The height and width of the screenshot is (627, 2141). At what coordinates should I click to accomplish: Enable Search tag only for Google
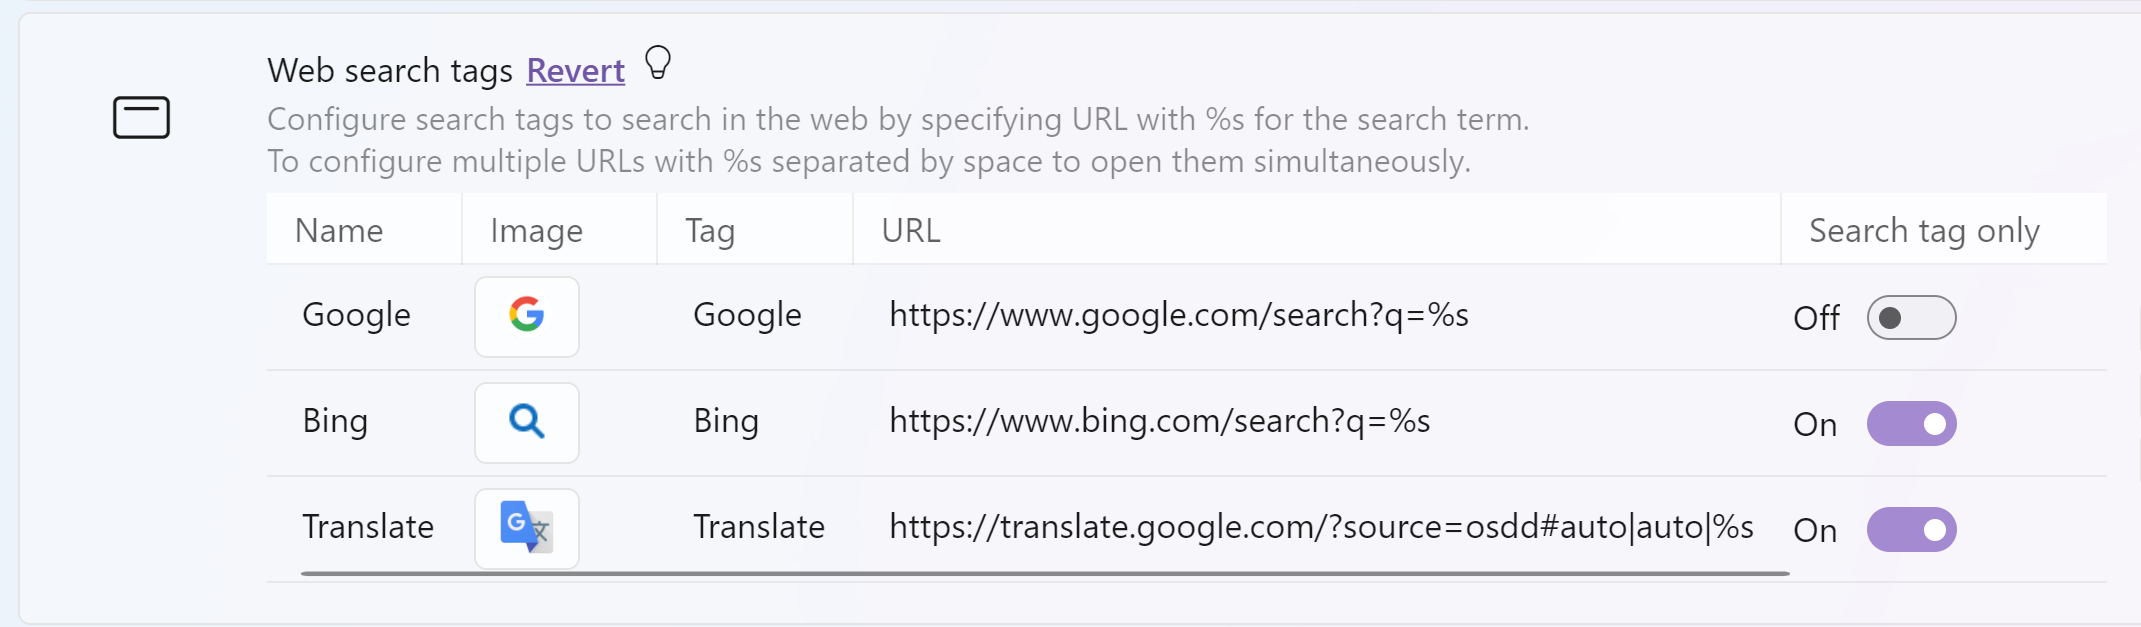coord(1911,318)
